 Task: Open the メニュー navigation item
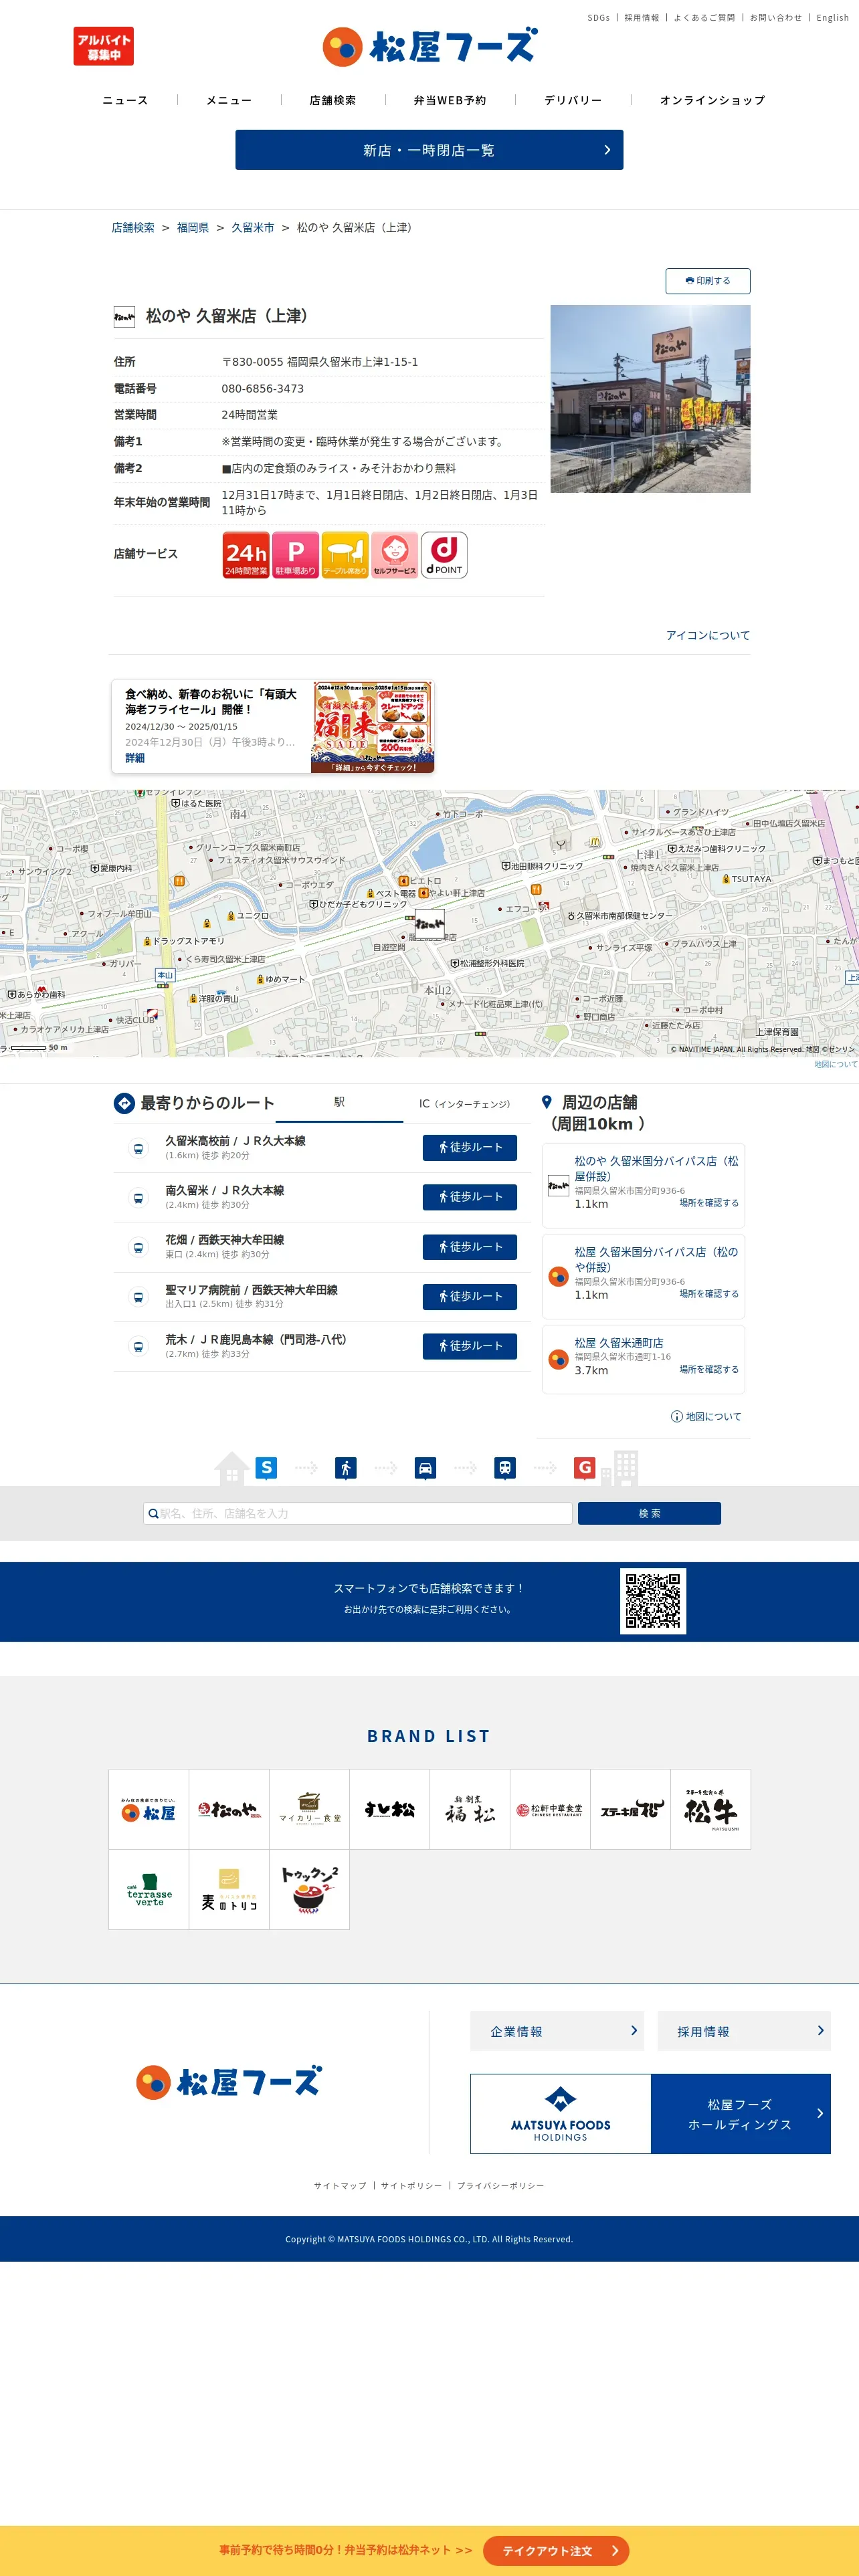[x=229, y=100]
